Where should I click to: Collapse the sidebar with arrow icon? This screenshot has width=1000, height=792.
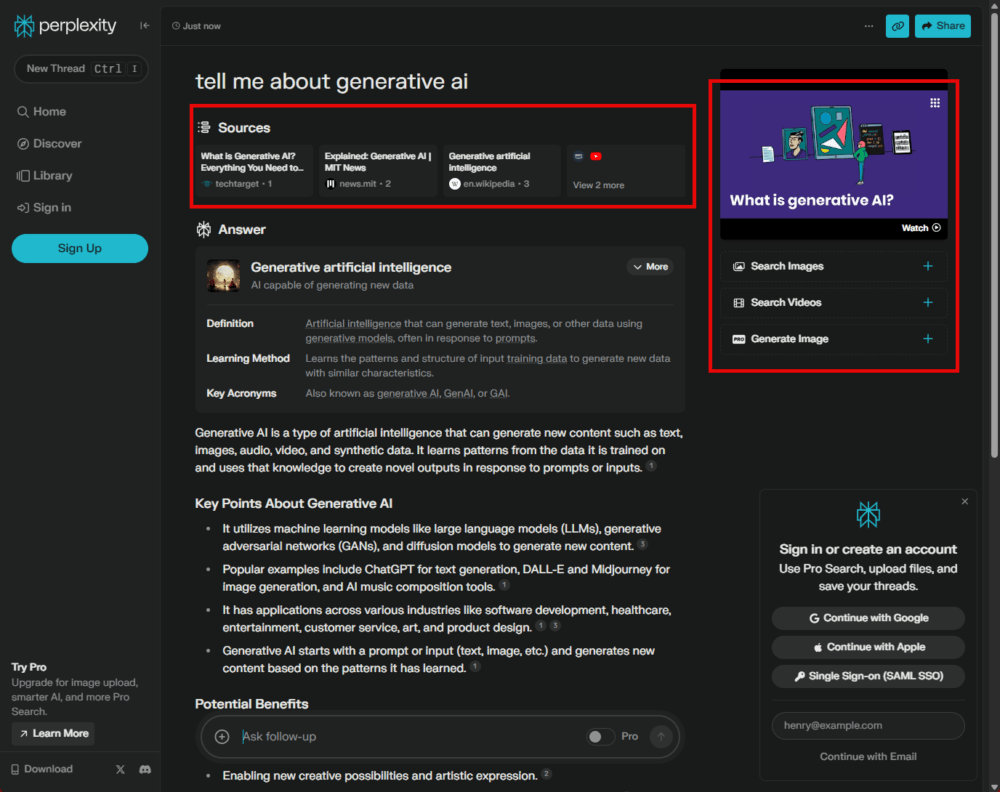[145, 26]
